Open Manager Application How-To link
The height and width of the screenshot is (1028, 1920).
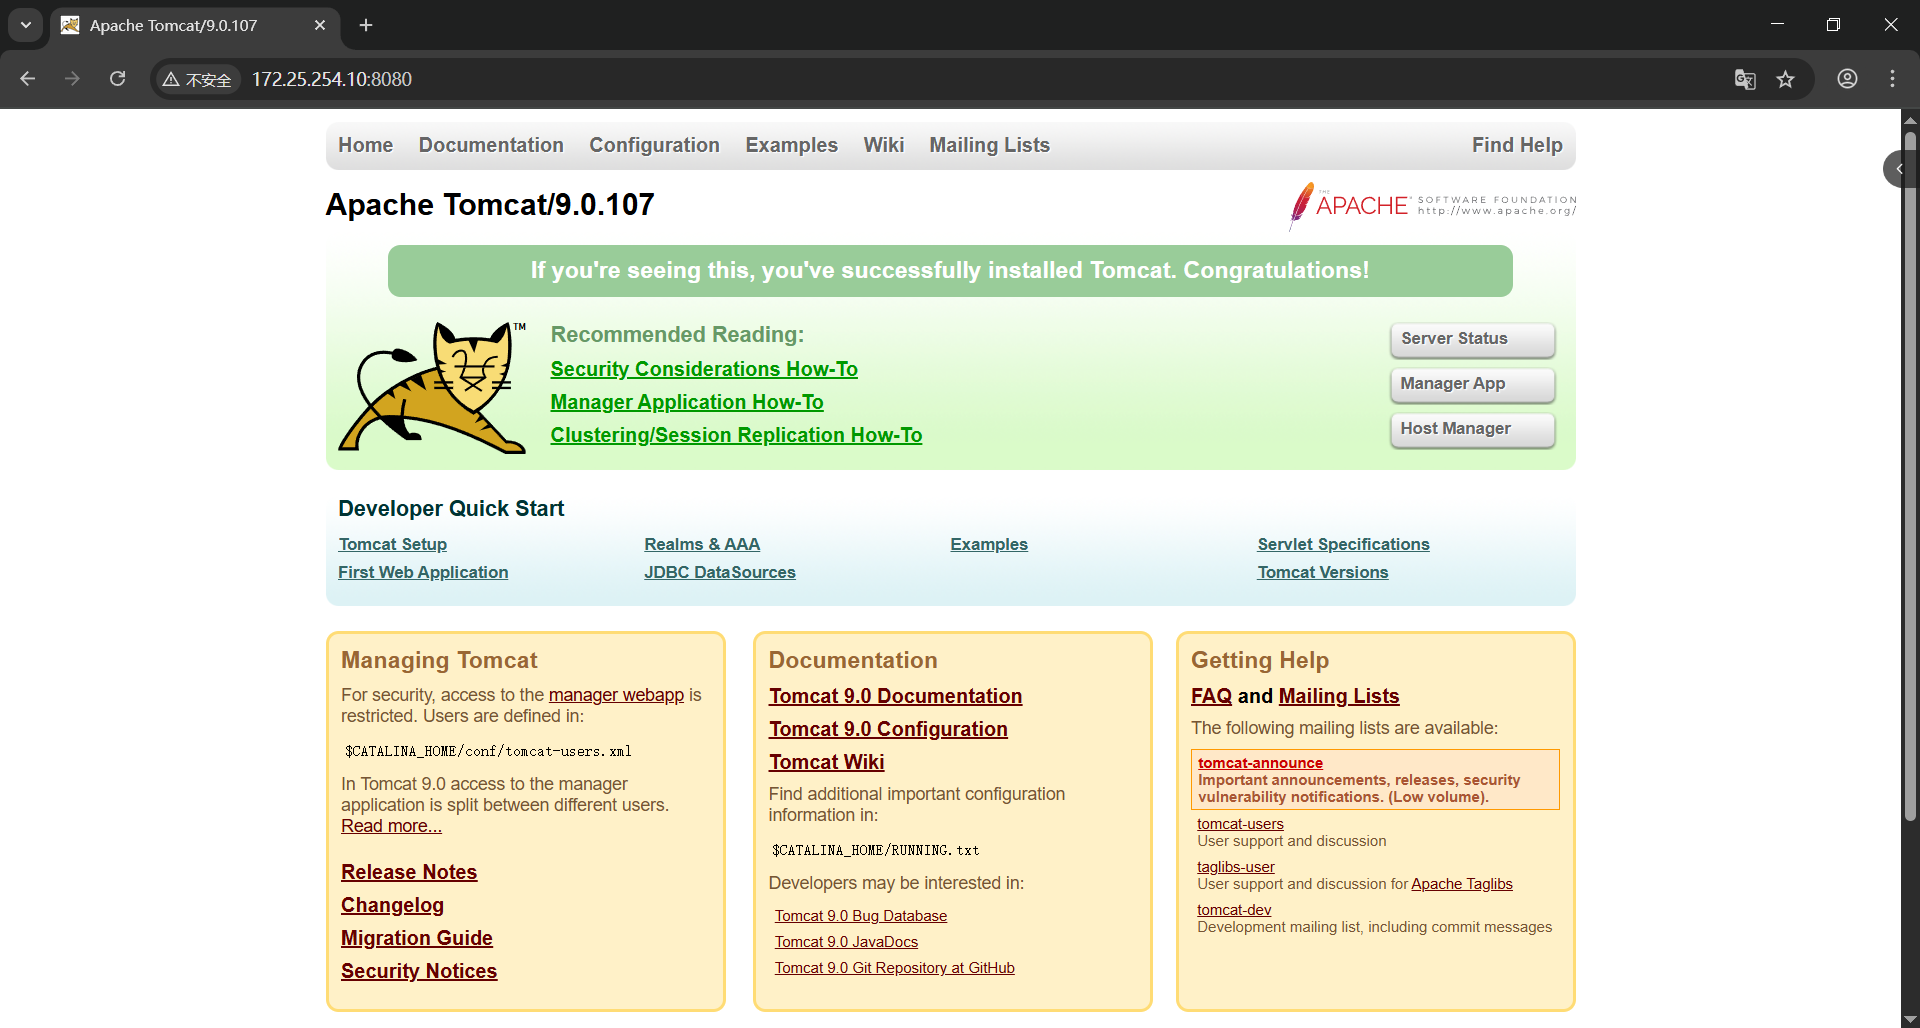coord(687,402)
